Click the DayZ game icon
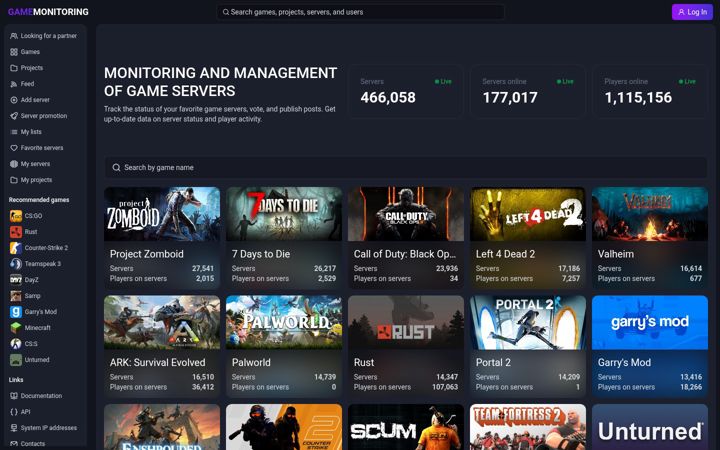The width and height of the screenshot is (720, 450). click(16, 280)
